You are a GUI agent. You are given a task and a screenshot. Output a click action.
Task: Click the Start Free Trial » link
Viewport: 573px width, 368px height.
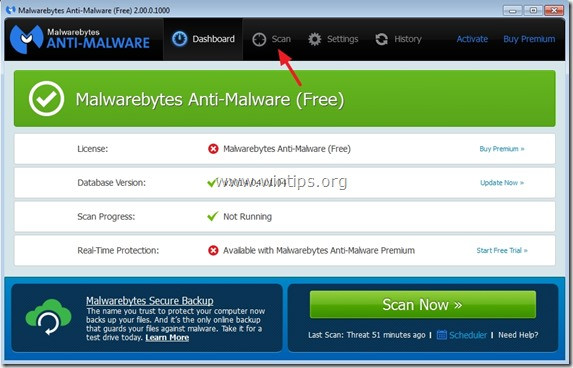(x=502, y=250)
